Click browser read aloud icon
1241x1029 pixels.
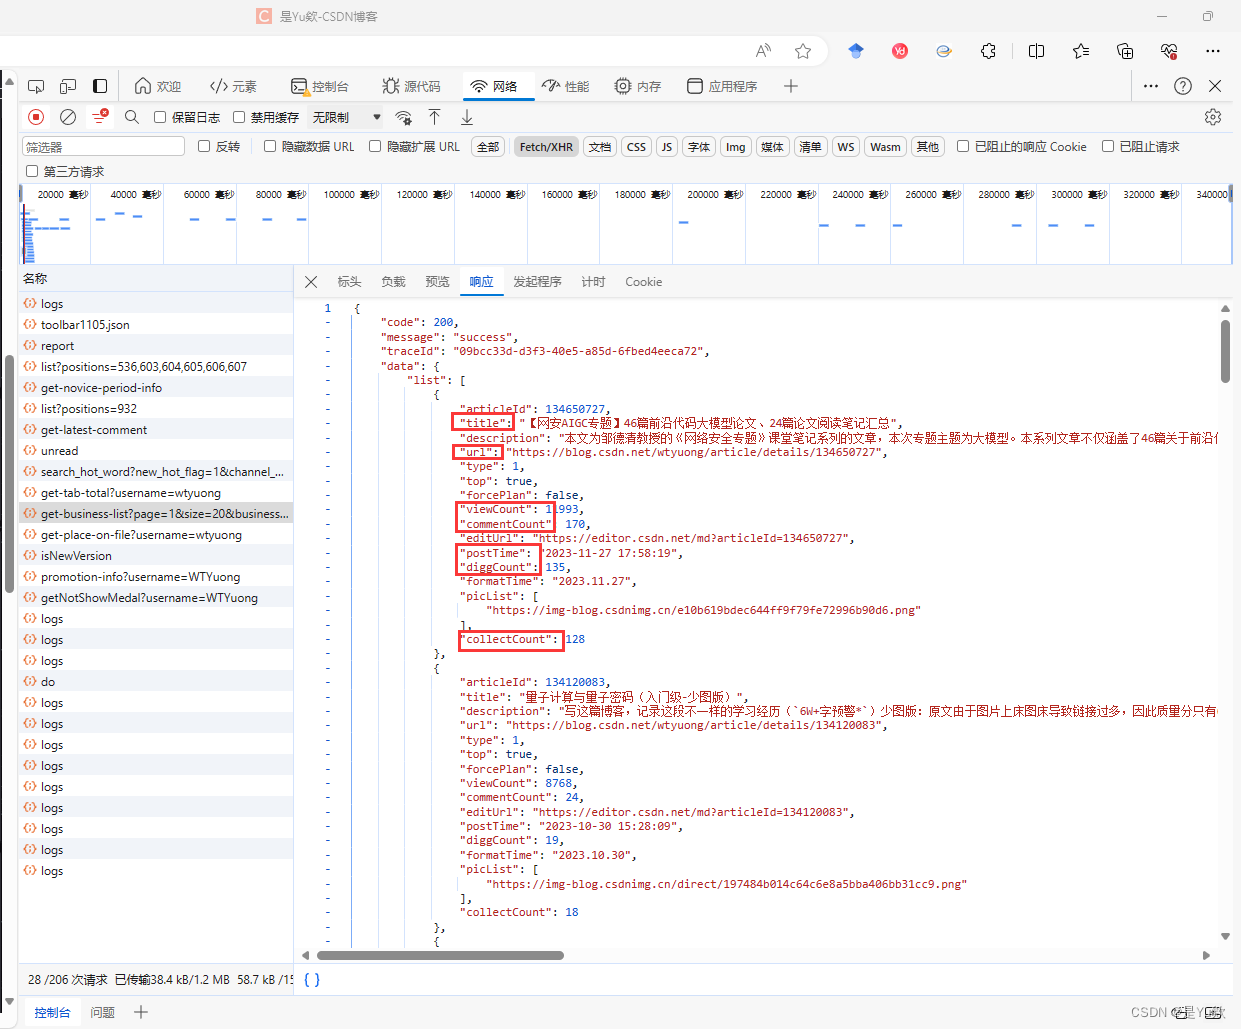(x=764, y=51)
